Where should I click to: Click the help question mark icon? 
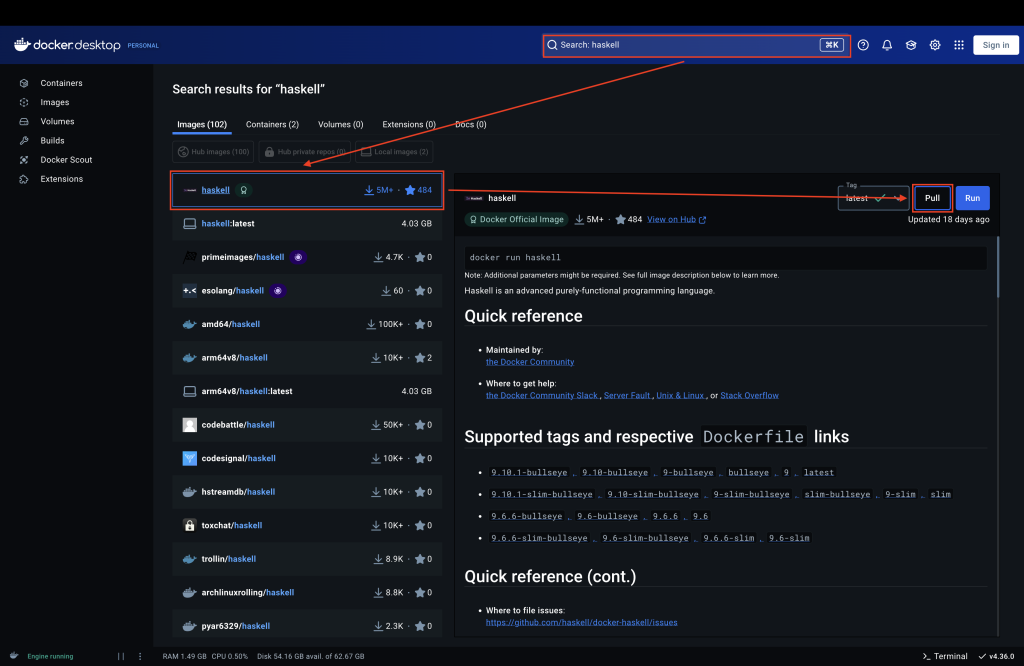(863, 45)
